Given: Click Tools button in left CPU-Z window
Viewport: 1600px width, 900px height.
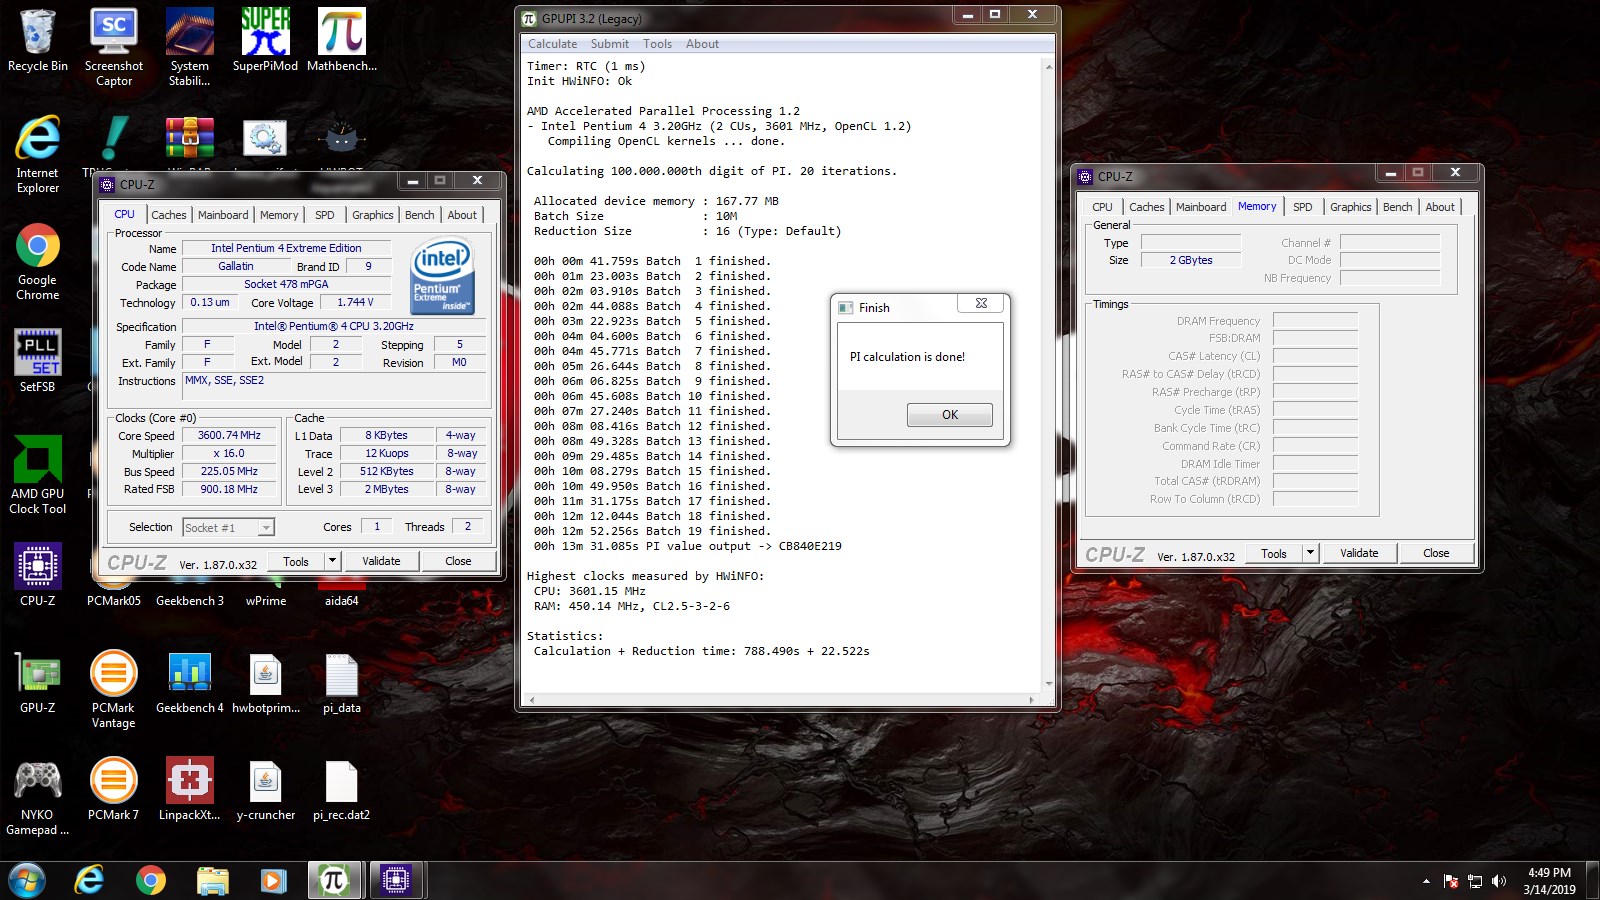Looking at the screenshot, I should [297, 561].
